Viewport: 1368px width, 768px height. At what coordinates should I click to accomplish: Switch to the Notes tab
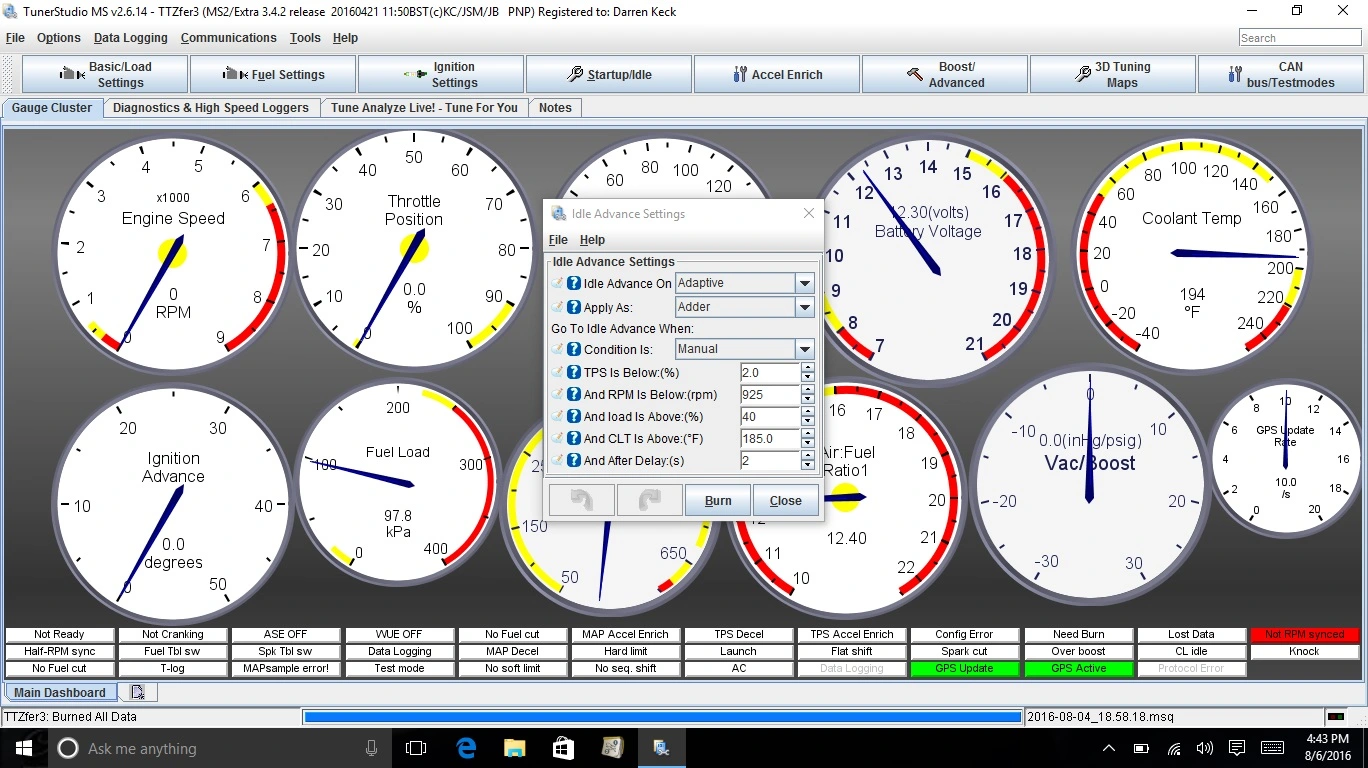pyautogui.click(x=555, y=108)
